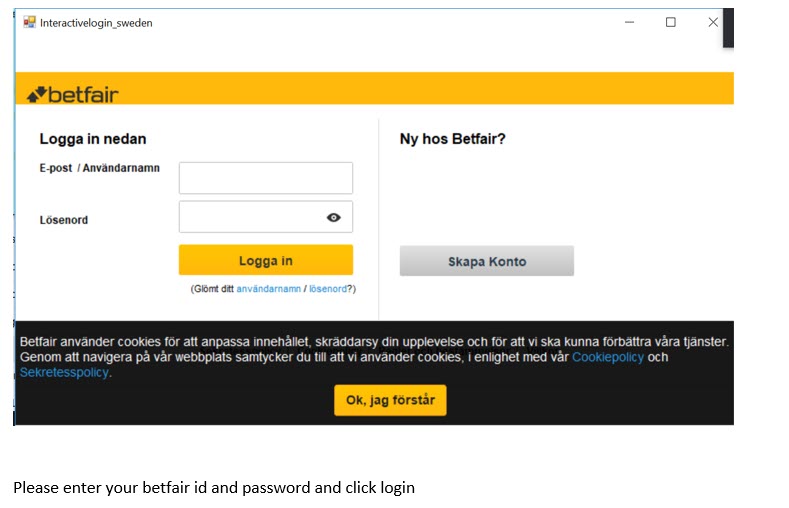This screenshot has height=508, width=789.
Task: Close the Interactivelogin_sweden window
Action: [x=713, y=22]
